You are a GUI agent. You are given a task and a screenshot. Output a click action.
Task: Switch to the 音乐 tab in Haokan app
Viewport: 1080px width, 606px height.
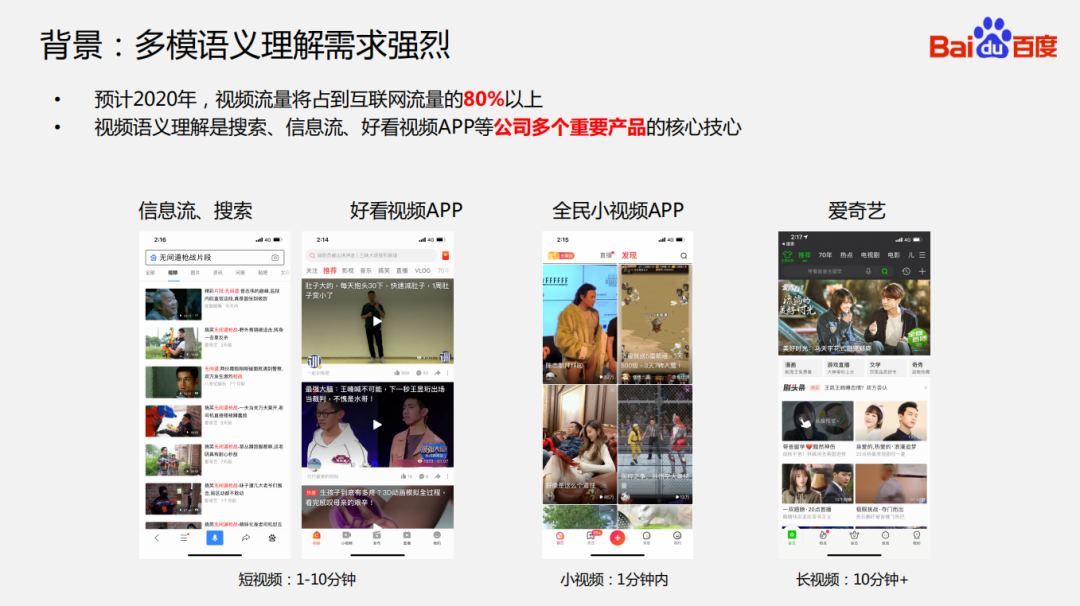click(366, 271)
